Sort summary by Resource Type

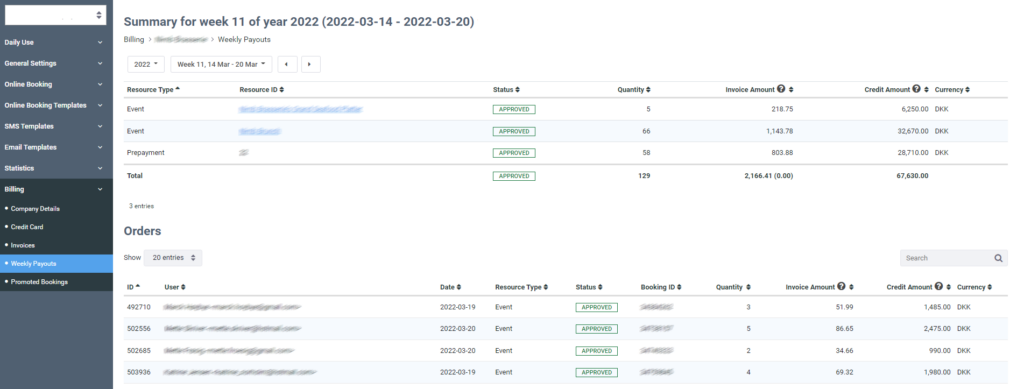click(x=153, y=89)
